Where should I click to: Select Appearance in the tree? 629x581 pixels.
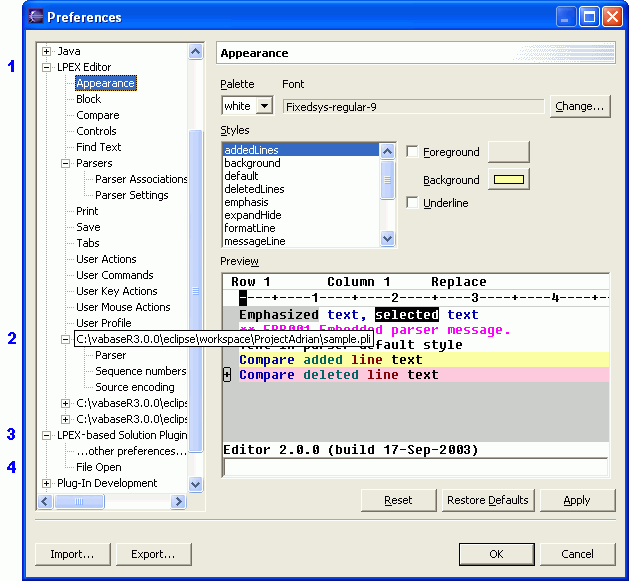pos(106,83)
